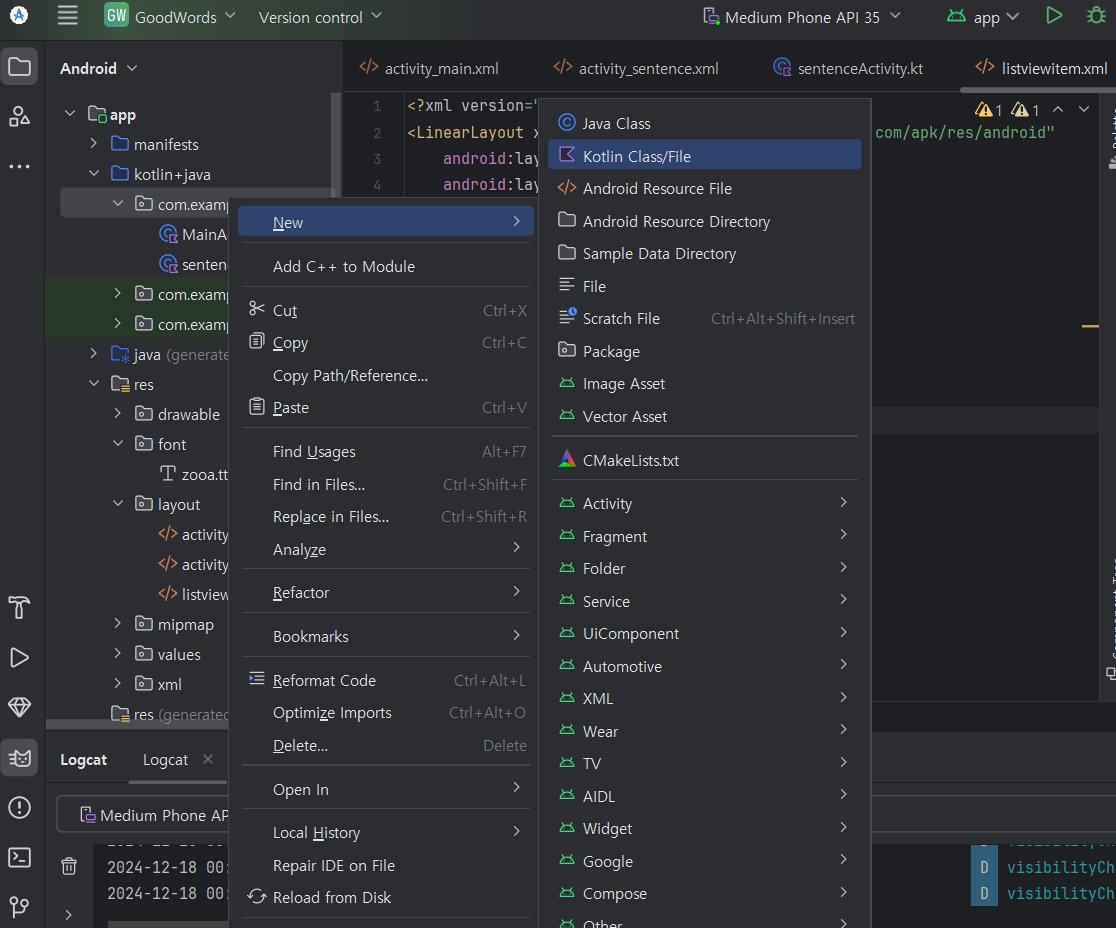
Task: Expand the Fragment submenu
Action: coord(705,537)
